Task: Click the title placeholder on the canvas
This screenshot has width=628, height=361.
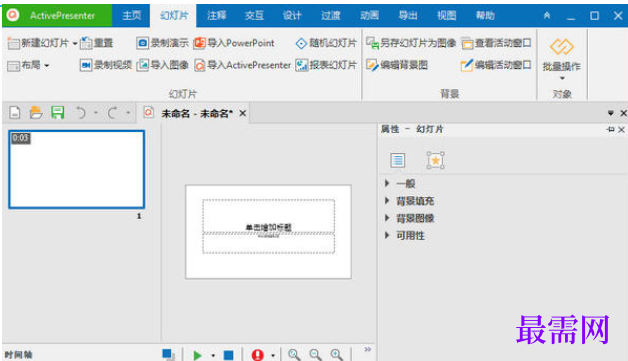Action: click(268, 216)
